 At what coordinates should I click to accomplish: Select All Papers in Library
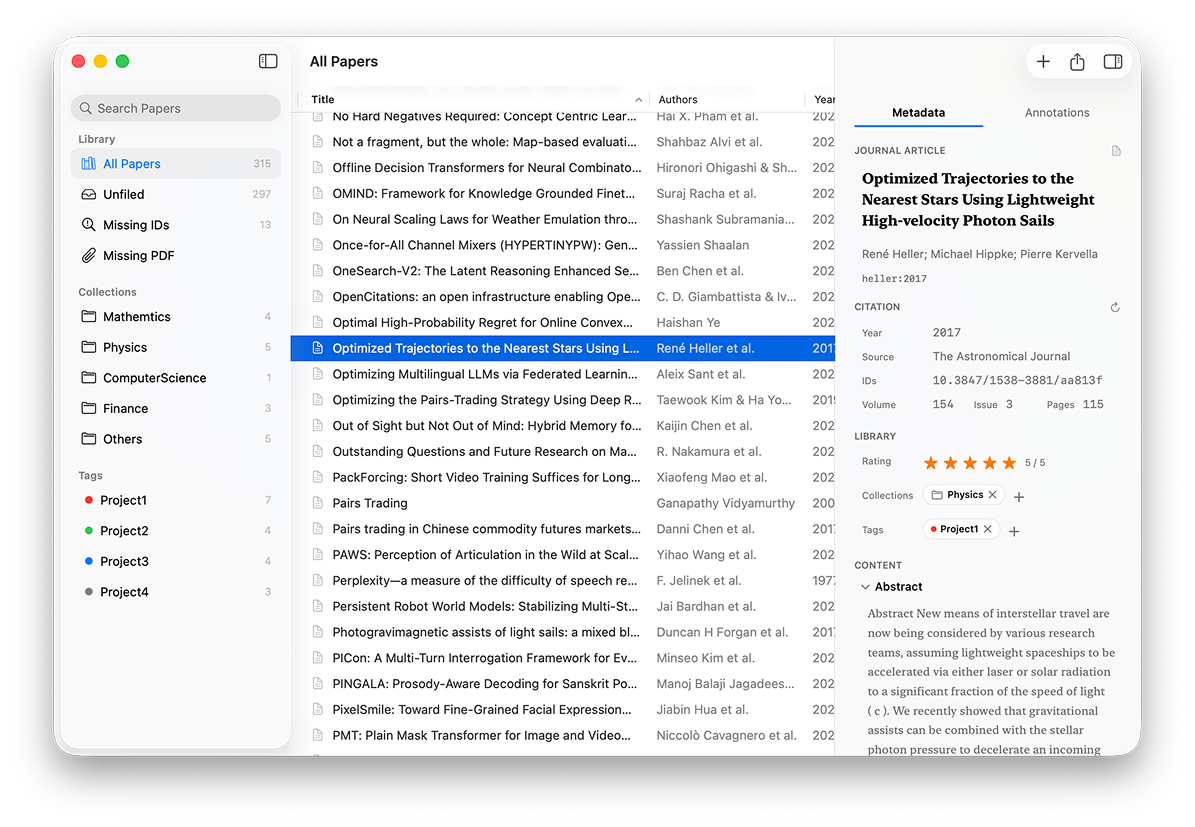point(176,164)
